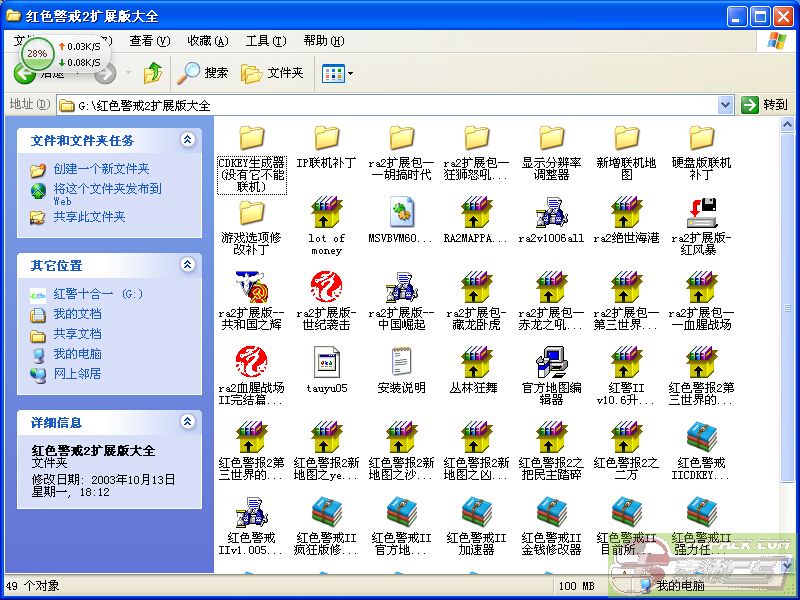Click the 转到 go button
The image size is (800, 600).
(x=765, y=105)
